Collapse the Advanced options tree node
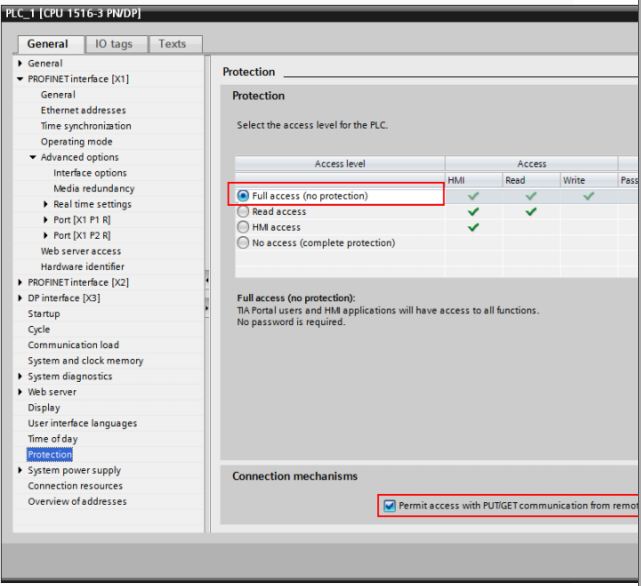641x586 pixels. [x=33, y=157]
